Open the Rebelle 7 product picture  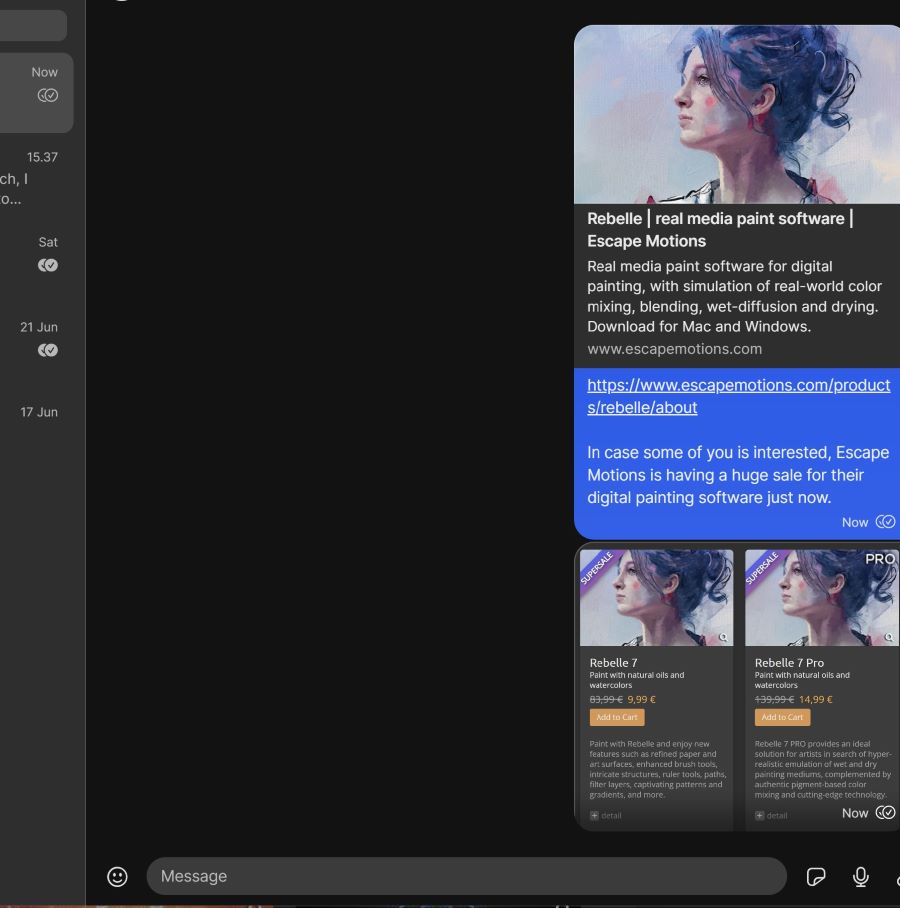coord(656,598)
